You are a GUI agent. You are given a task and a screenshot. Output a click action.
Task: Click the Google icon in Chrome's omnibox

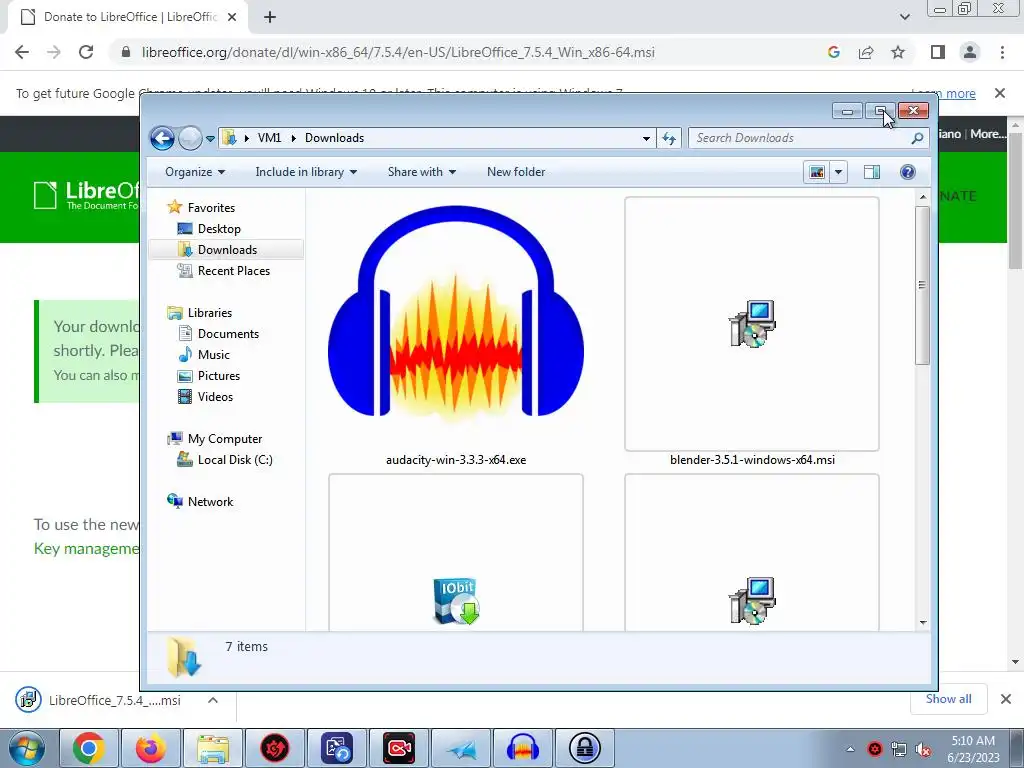833,52
